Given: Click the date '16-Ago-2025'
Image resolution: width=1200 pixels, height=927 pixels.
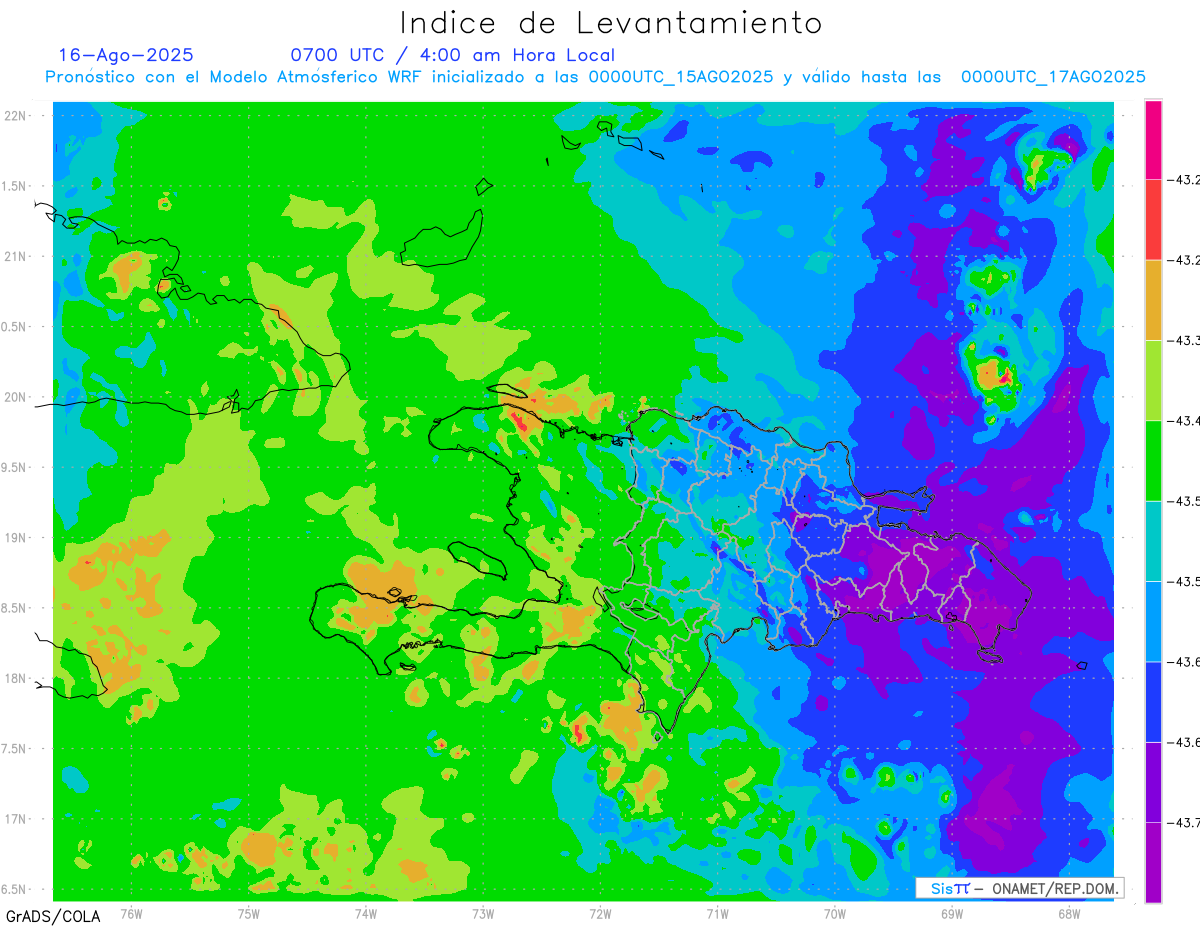Looking at the screenshot, I should 127,55.
